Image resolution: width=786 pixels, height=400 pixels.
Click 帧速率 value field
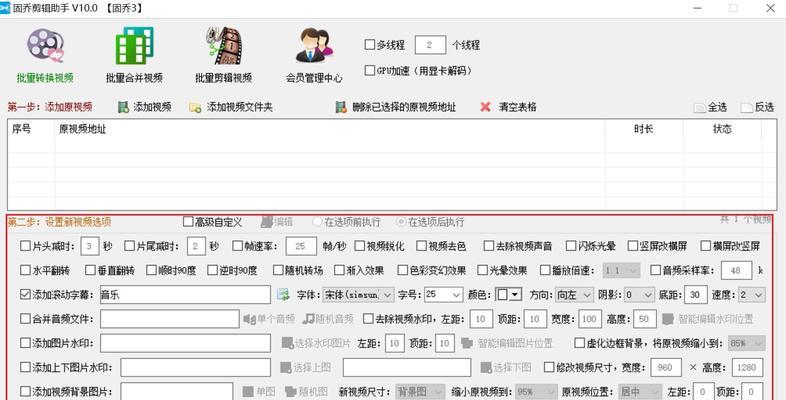(x=301, y=246)
